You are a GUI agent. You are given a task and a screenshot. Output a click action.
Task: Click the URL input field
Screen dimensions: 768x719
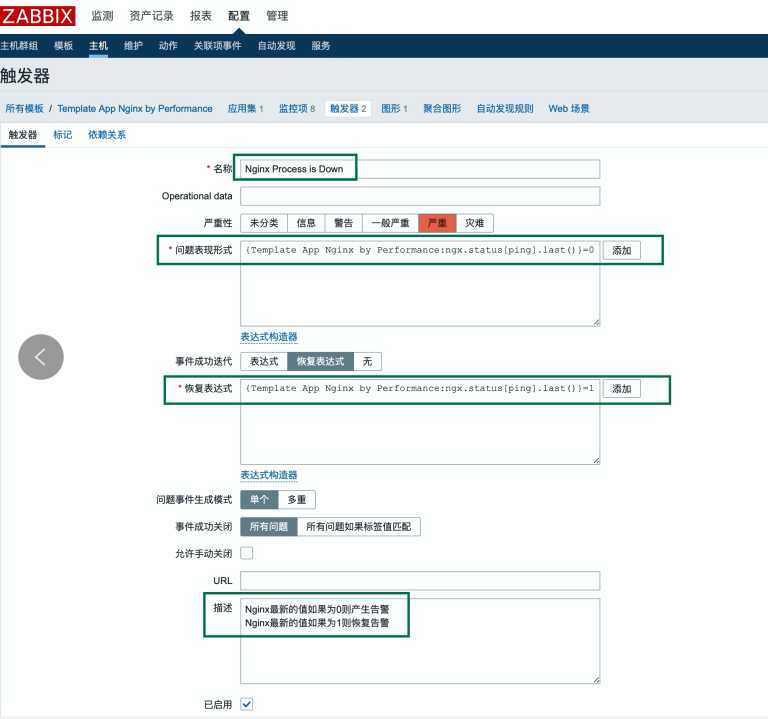click(x=420, y=580)
